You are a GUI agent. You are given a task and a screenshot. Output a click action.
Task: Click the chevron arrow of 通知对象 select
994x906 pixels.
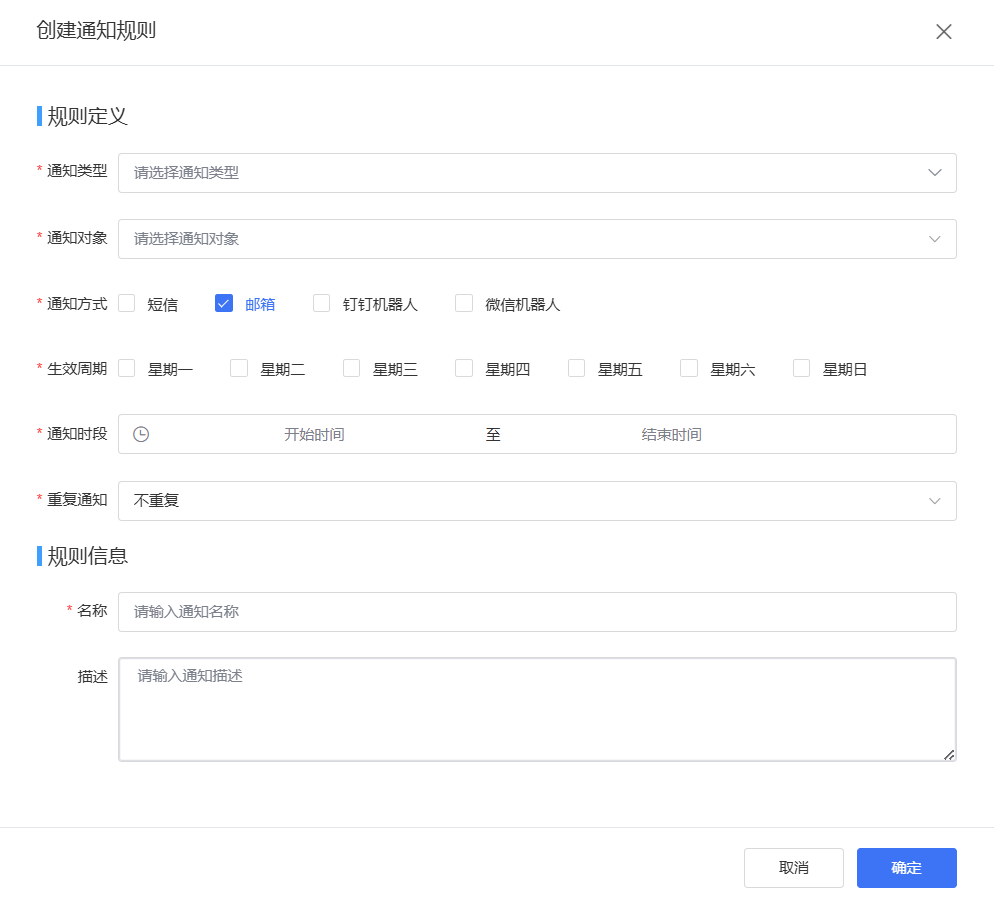(x=934, y=239)
